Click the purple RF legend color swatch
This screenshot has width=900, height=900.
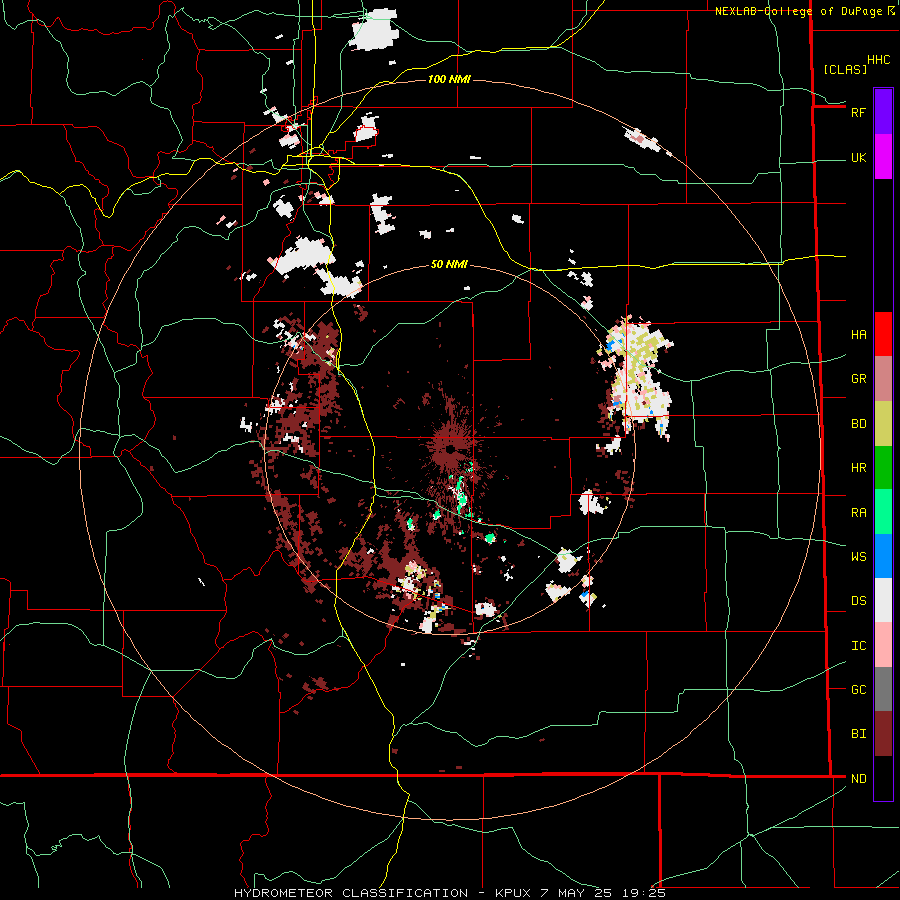click(883, 112)
